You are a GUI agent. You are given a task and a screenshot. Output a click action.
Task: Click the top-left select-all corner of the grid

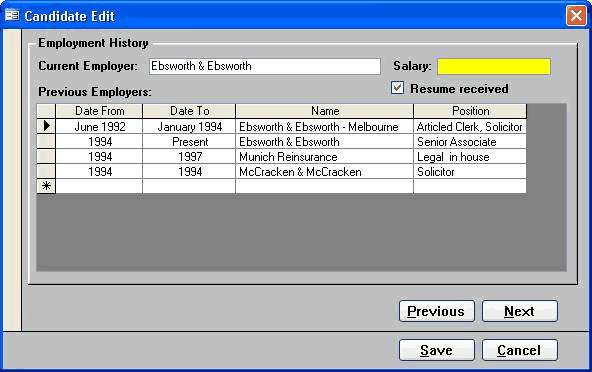46,111
